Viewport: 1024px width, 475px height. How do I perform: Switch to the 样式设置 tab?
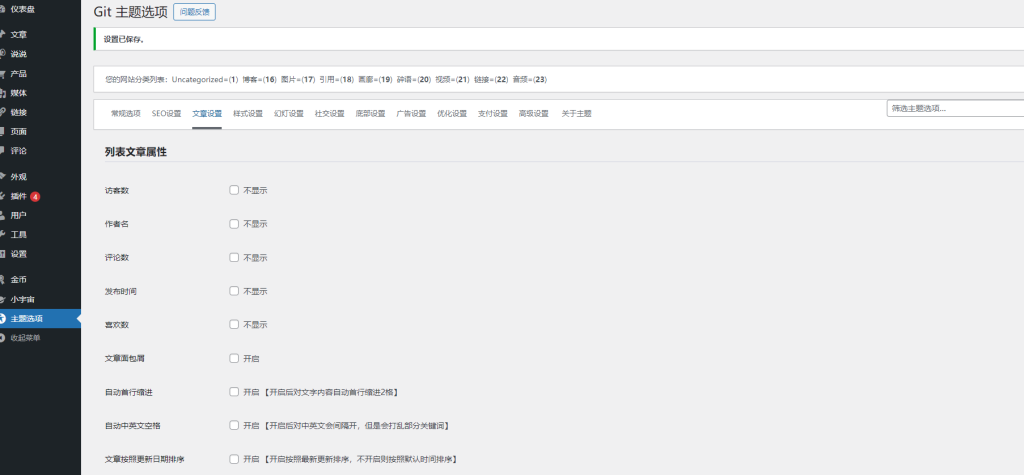pos(248,114)
